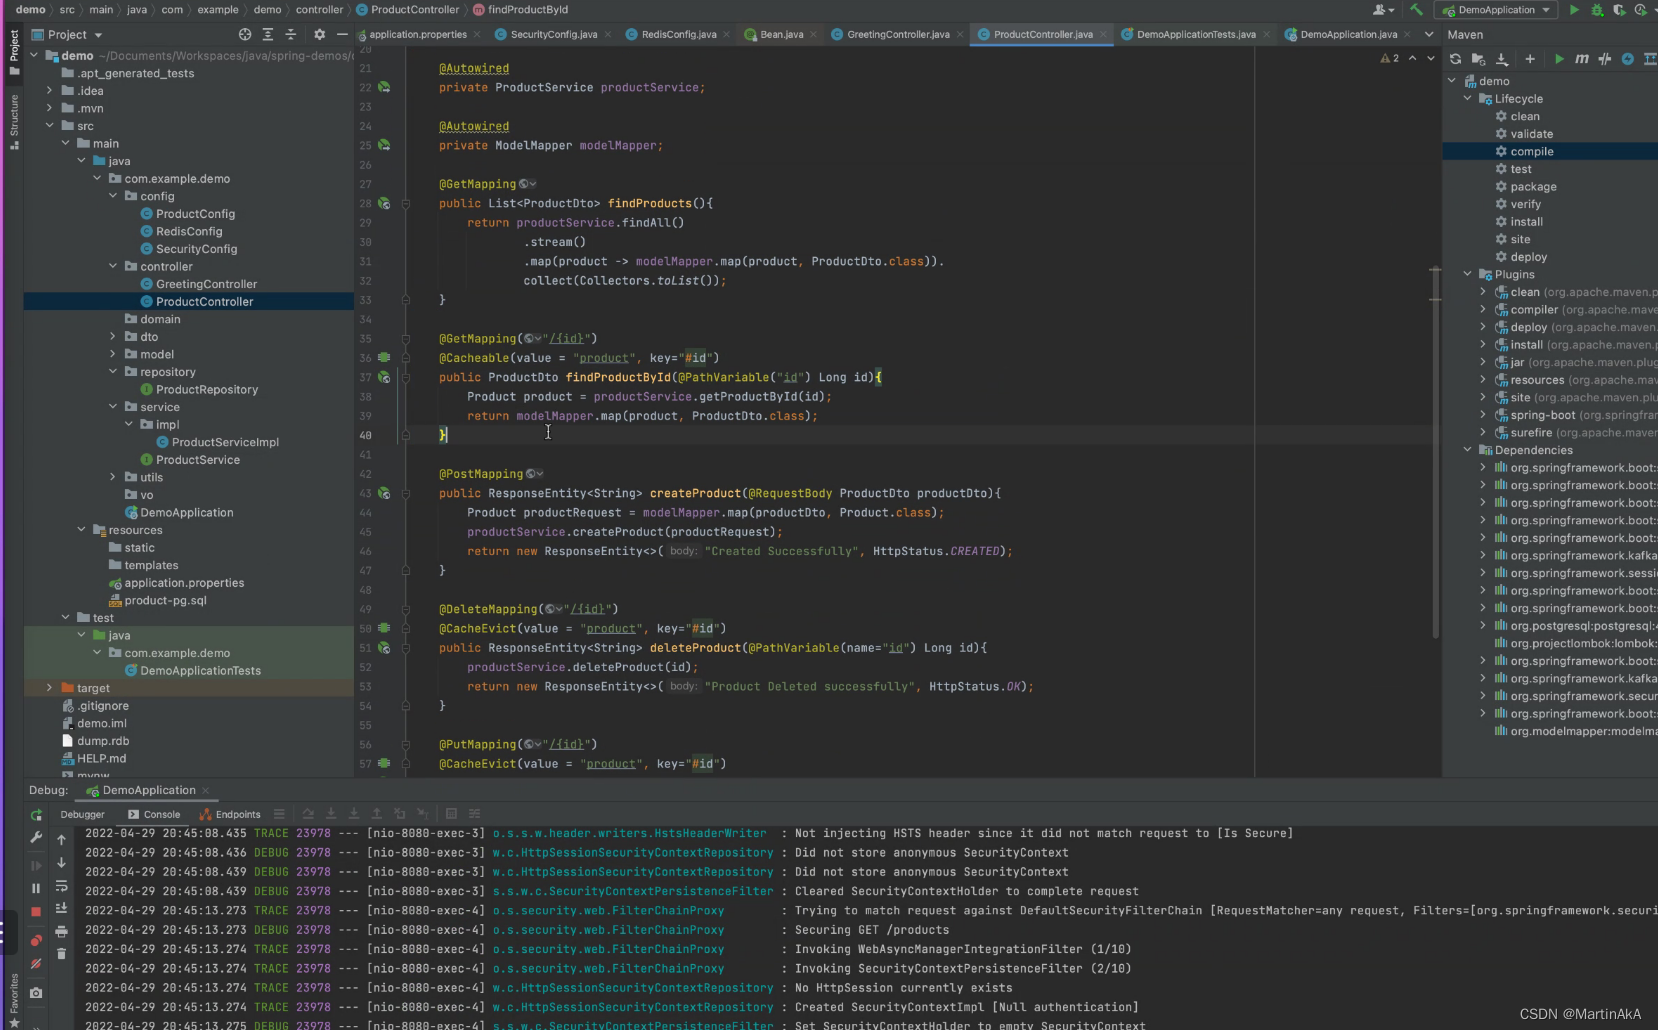
Task: Collapse Maven Lifecycle node
Action: pyautogui.click(x=1468, y=99)
